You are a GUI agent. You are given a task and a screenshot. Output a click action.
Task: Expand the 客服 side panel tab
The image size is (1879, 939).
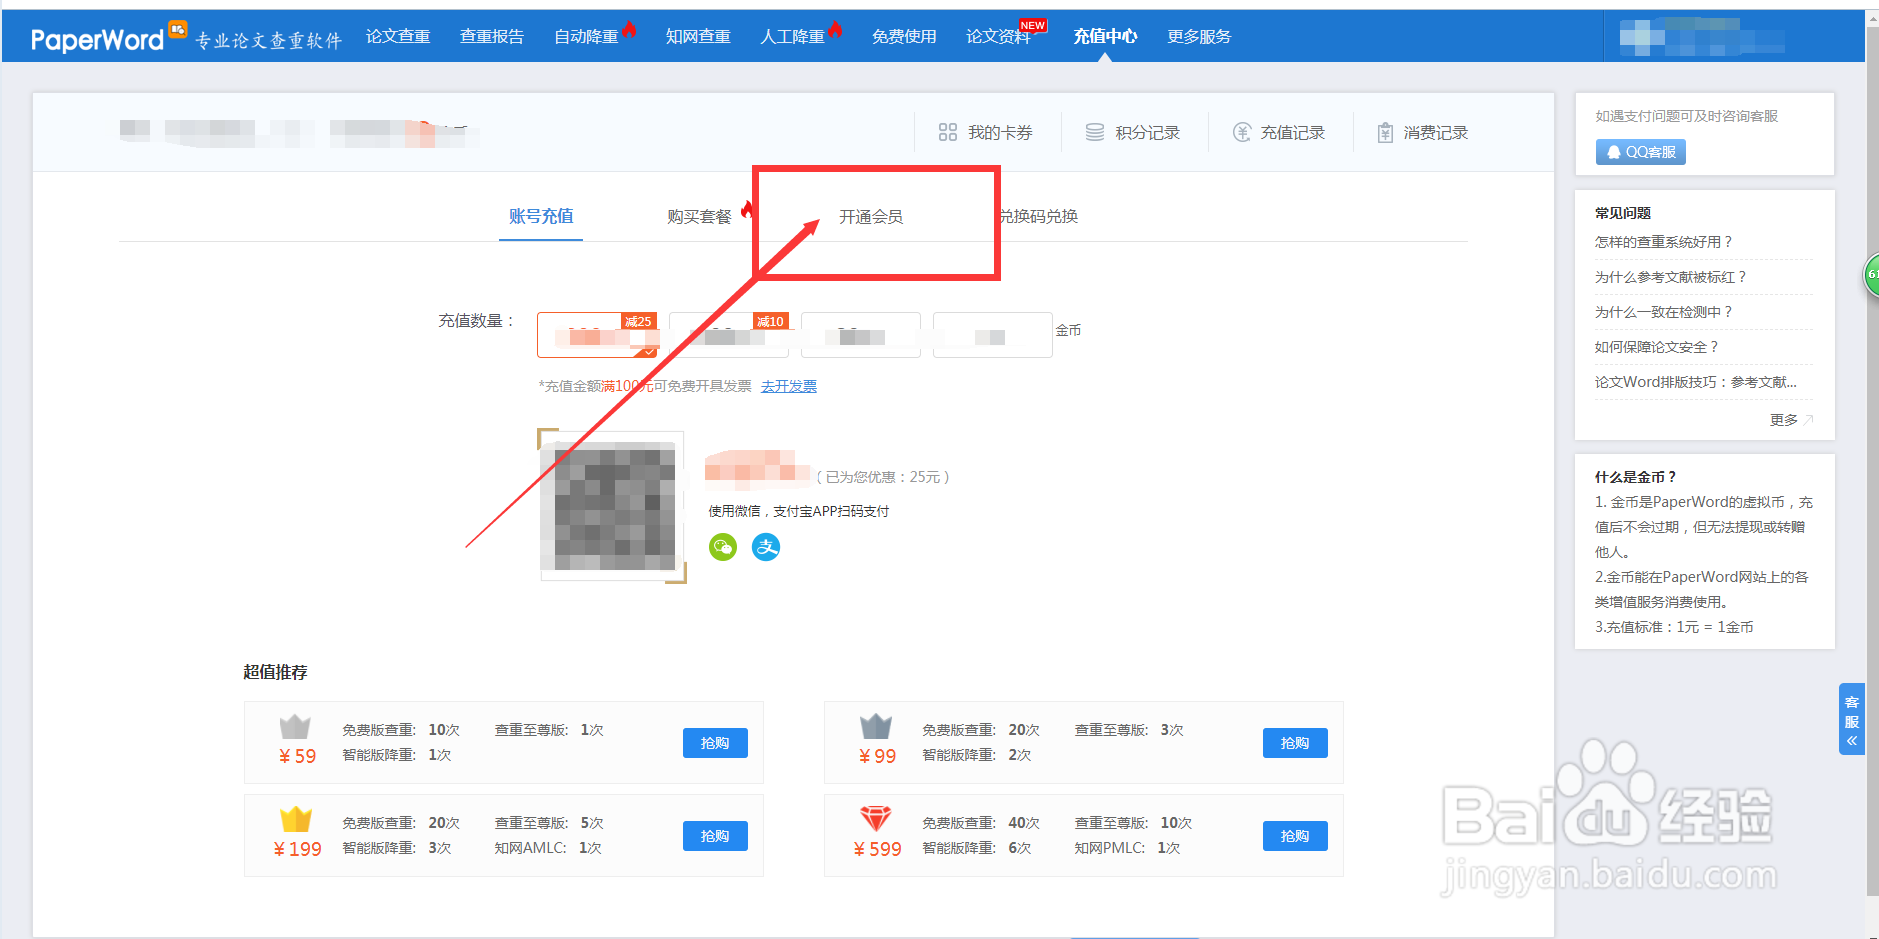(1851, 719)
